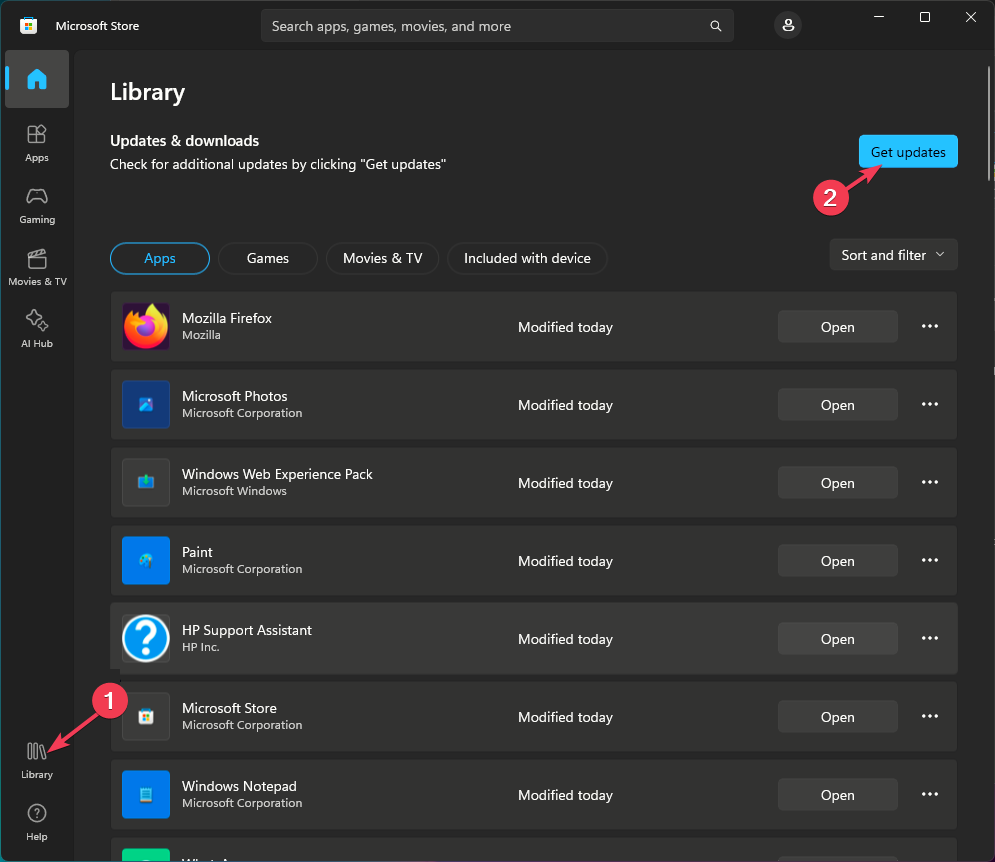Image resolution: width=995 pixels, height=862 pixels.
Task: Open Windows Web Experience Pack
Action: tap(838, 483)
